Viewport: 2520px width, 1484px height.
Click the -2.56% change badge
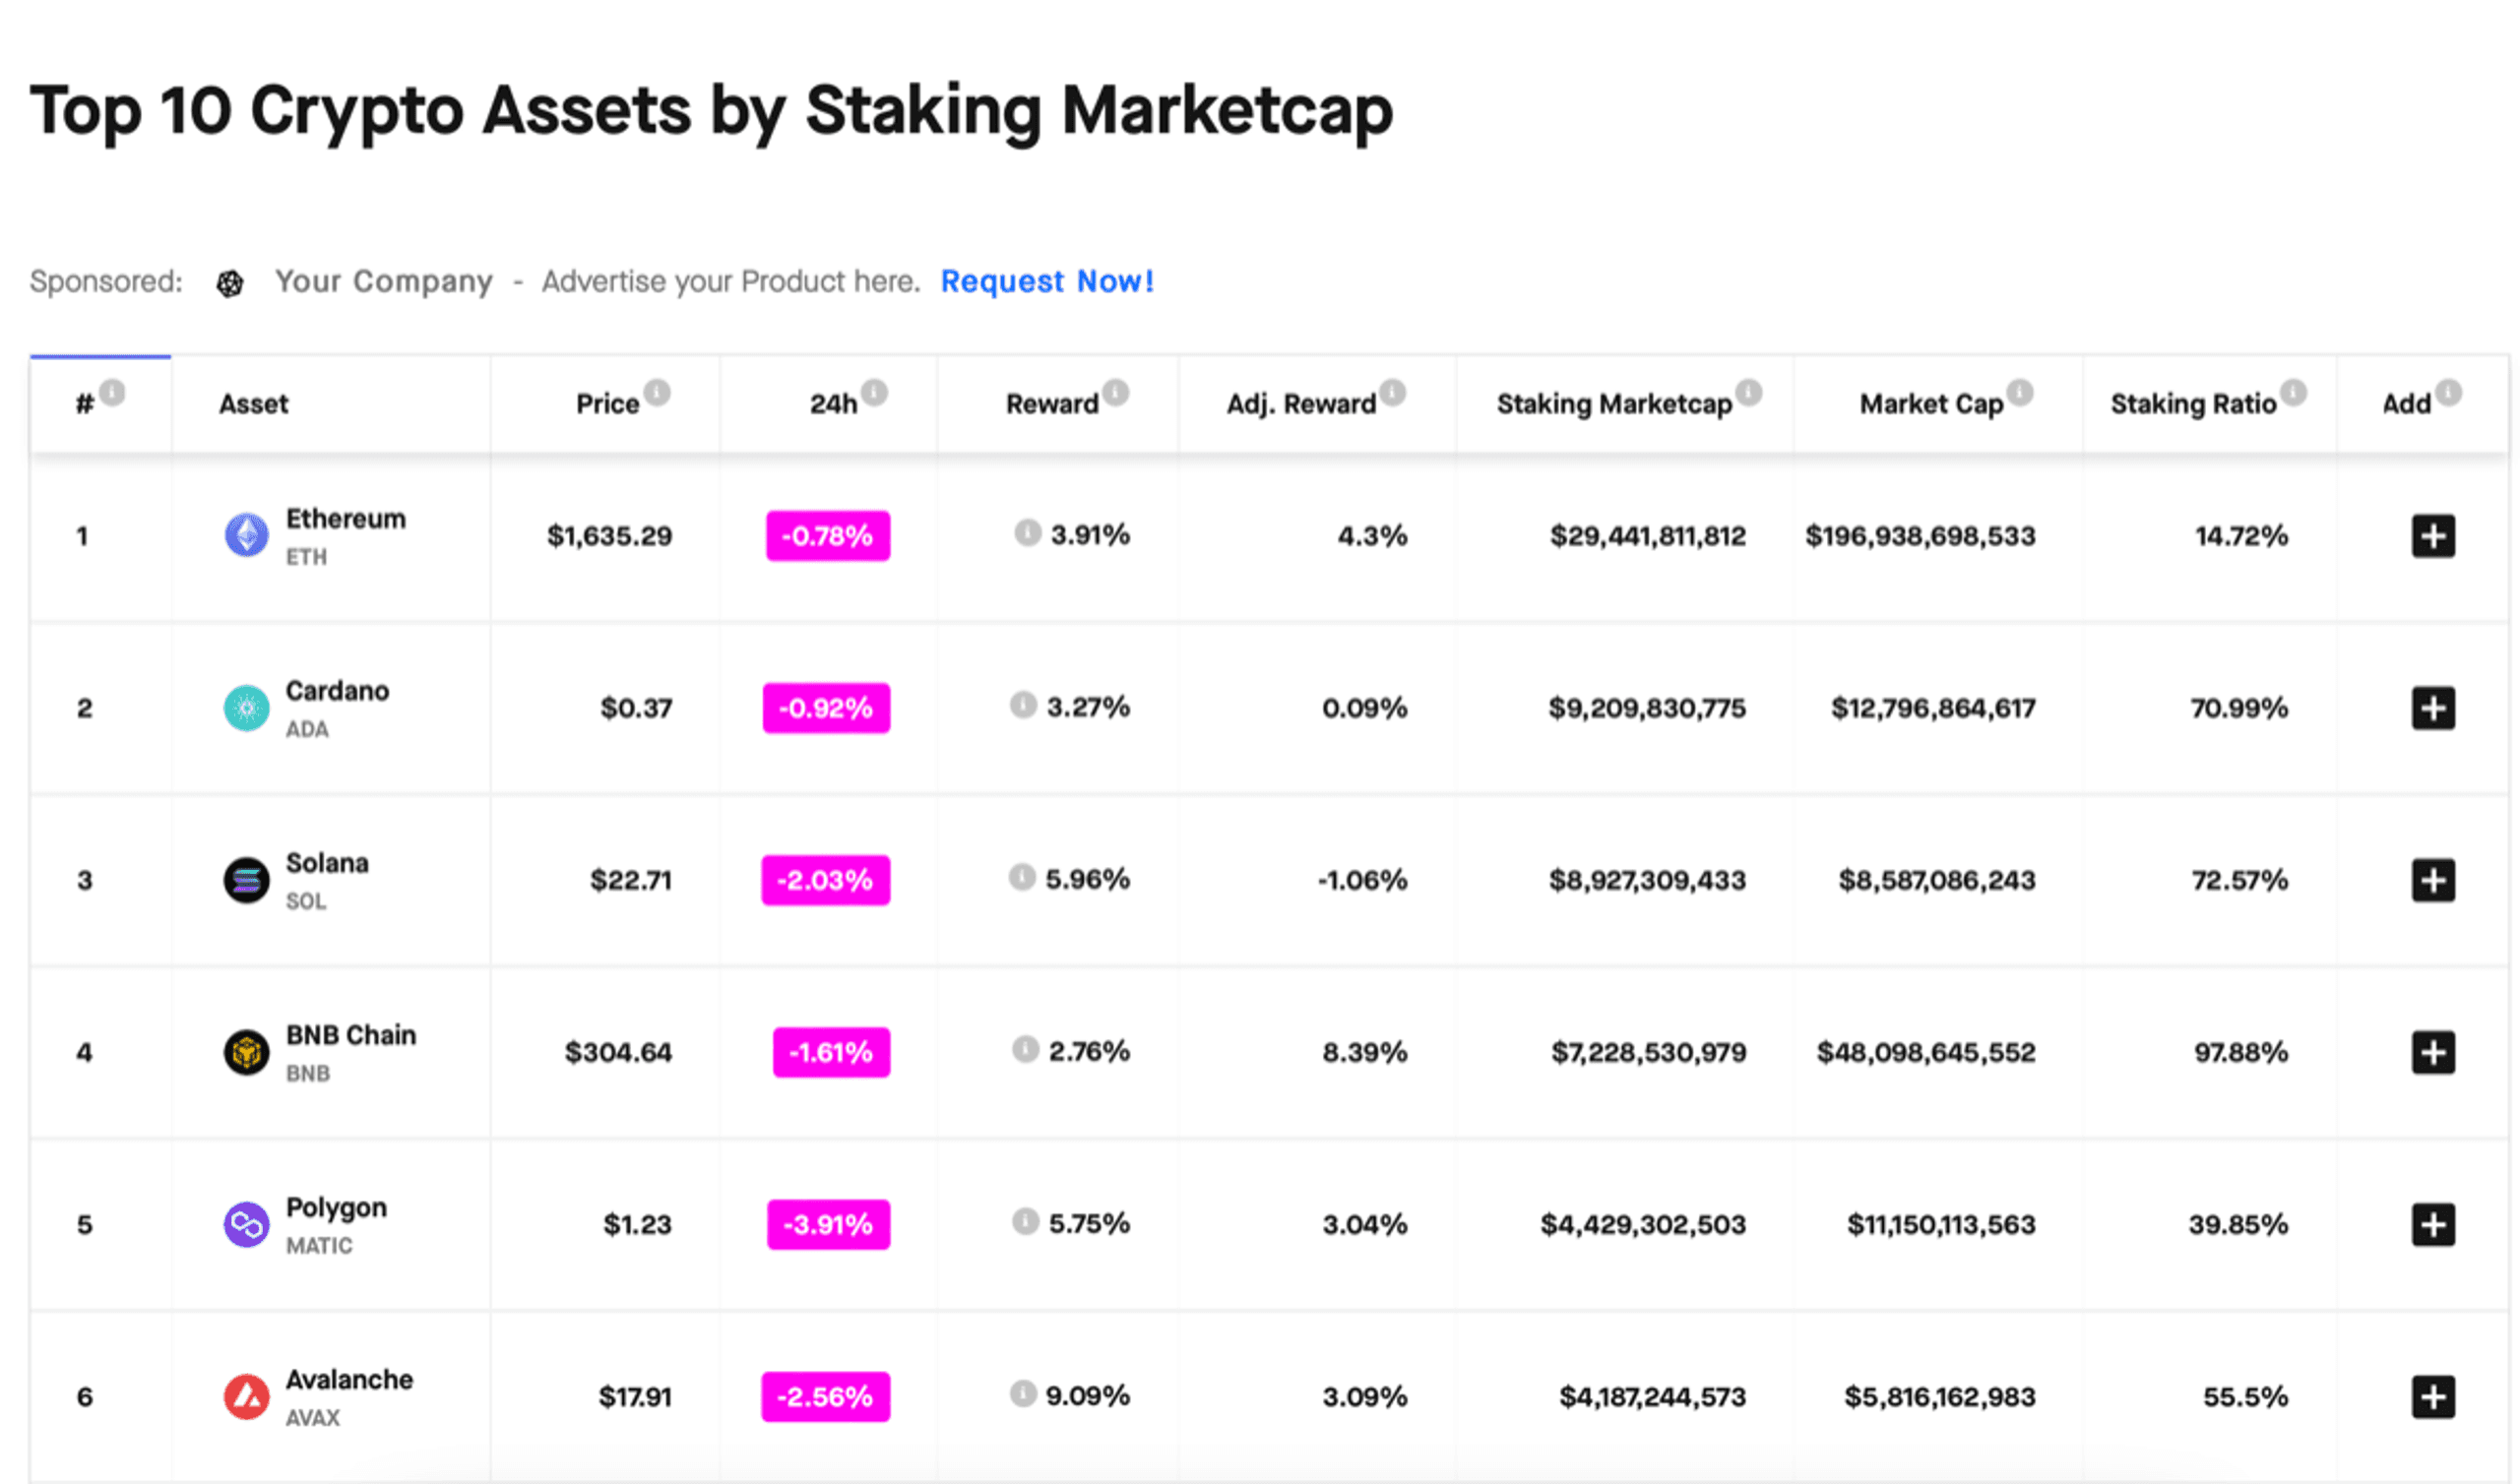(x=826, y=1396)
